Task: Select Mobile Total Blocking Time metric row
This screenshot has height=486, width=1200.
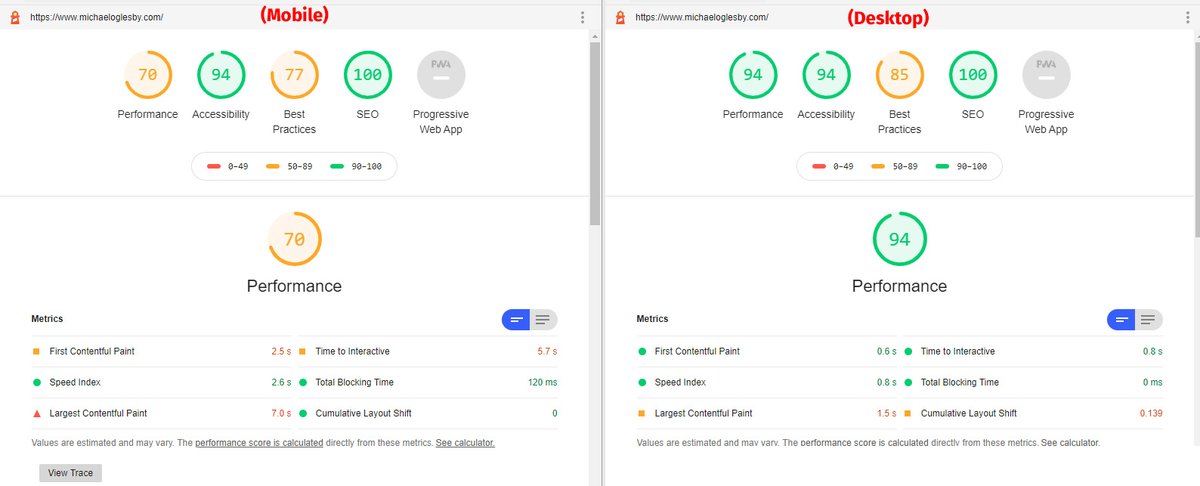Action: point(428,382)
